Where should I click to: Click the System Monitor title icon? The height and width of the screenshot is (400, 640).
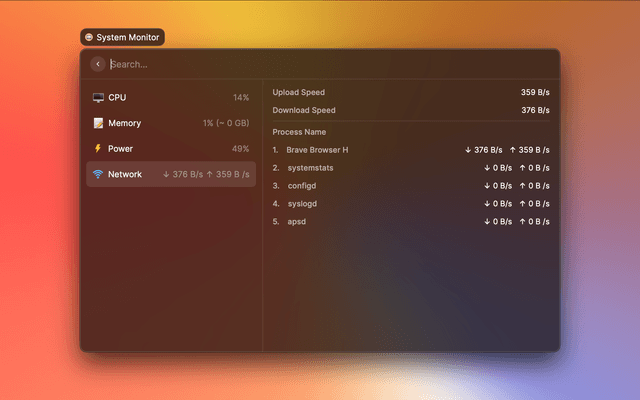(x=89, y=37)
